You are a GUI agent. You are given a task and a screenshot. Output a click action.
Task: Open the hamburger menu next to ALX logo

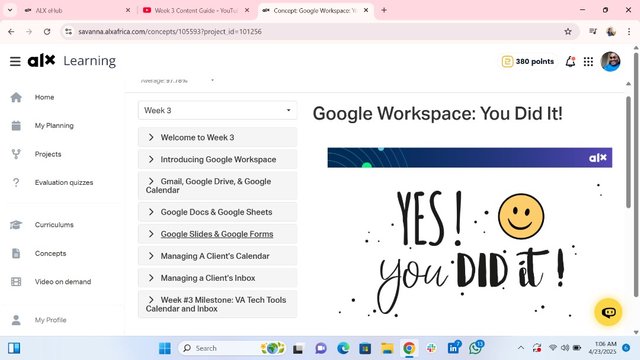click(15, 61)
